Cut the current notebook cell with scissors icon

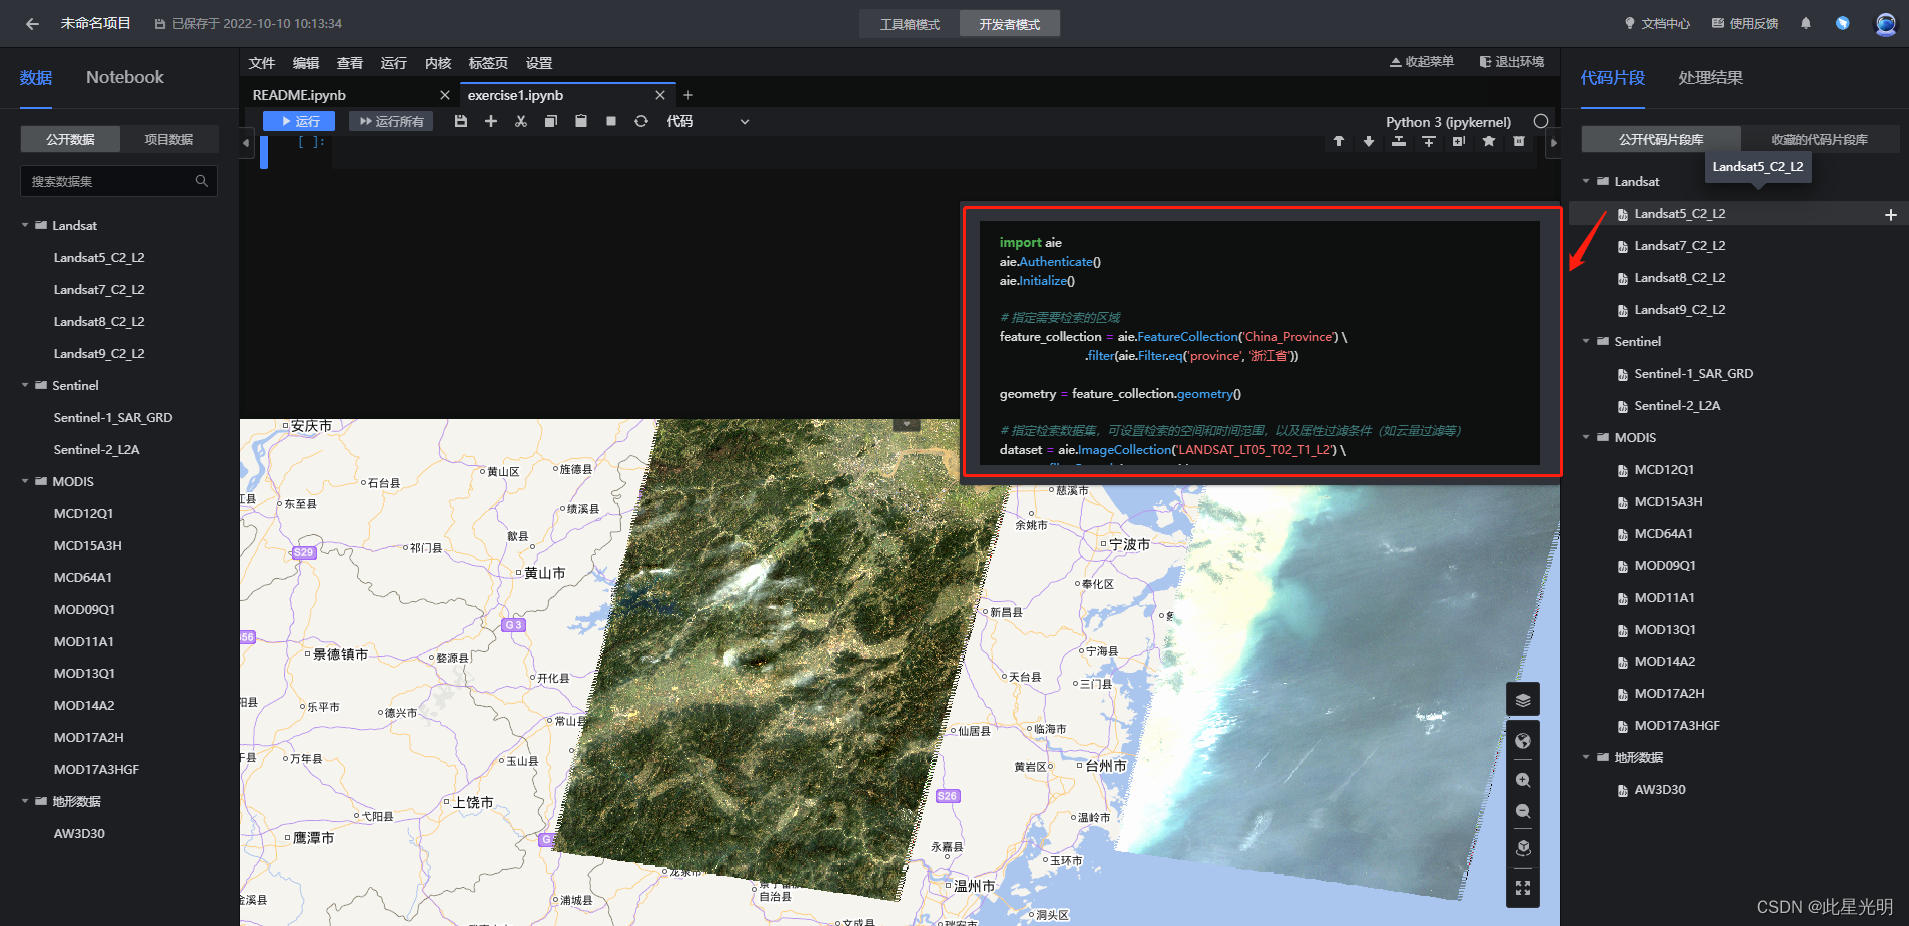click(x=520, y=121)
